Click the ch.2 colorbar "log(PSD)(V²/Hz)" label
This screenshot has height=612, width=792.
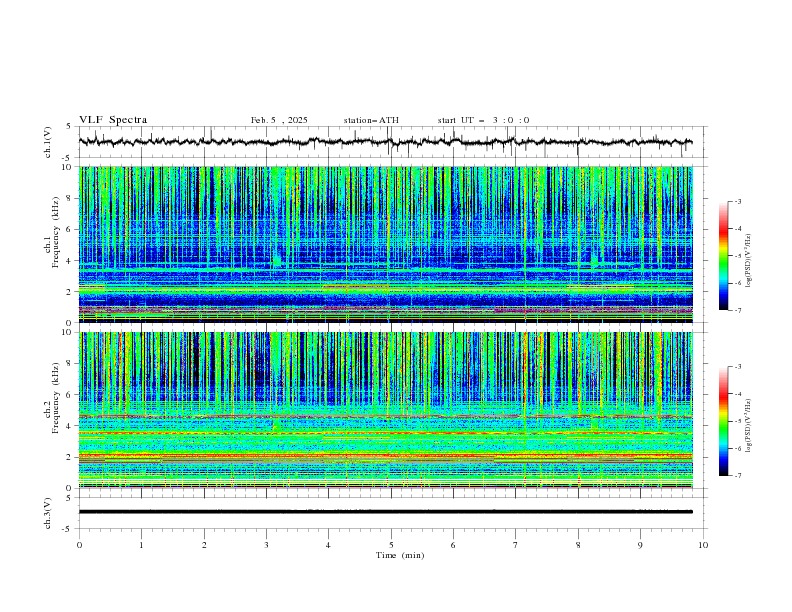pyautogui.click(x=748, y=425)
